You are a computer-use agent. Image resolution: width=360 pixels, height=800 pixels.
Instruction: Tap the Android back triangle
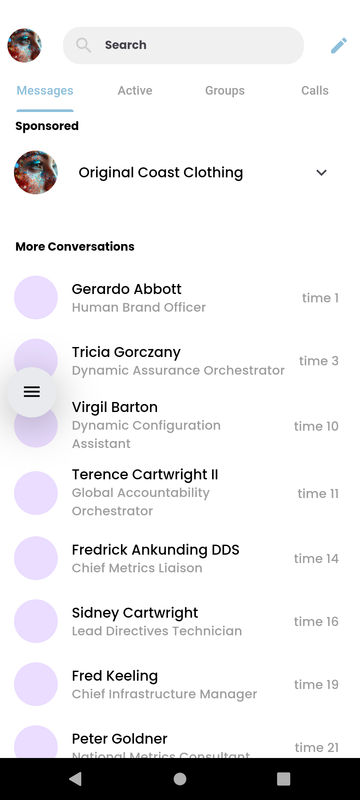[75, 779]
